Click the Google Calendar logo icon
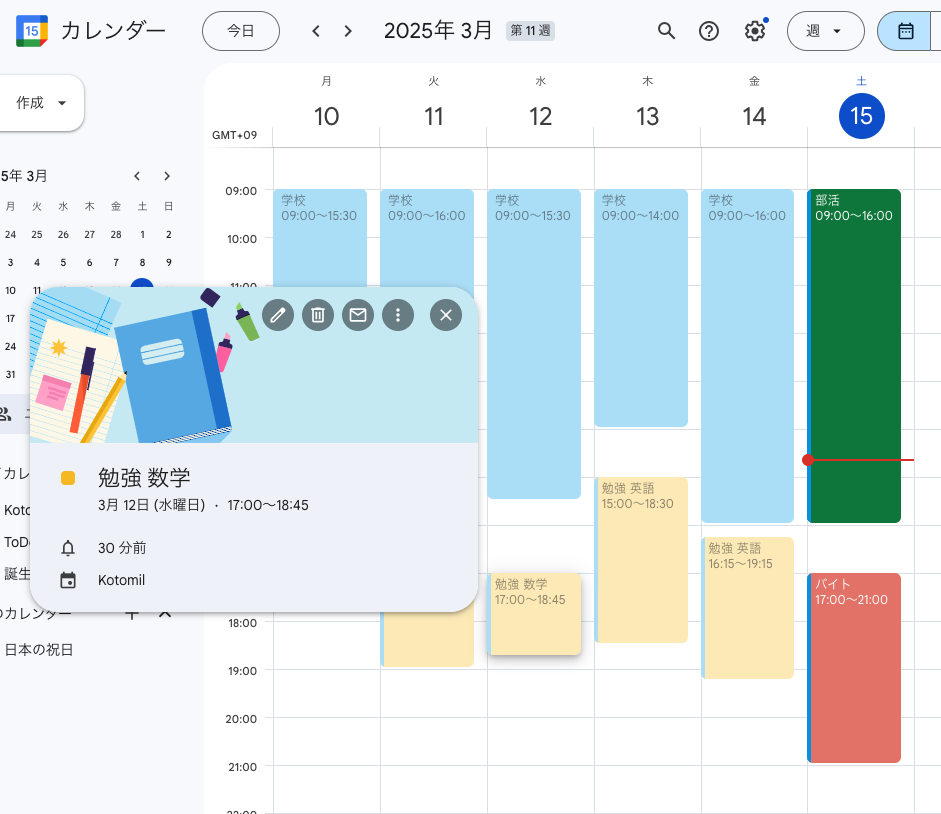941x814 pixels. tap(32, 31)
